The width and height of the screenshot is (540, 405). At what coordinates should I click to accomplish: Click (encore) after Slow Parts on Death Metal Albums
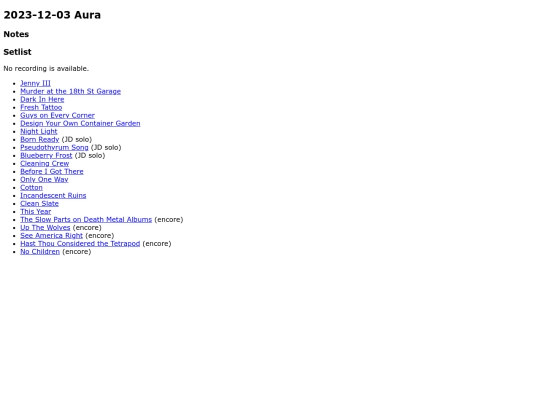tap(169, 219)
